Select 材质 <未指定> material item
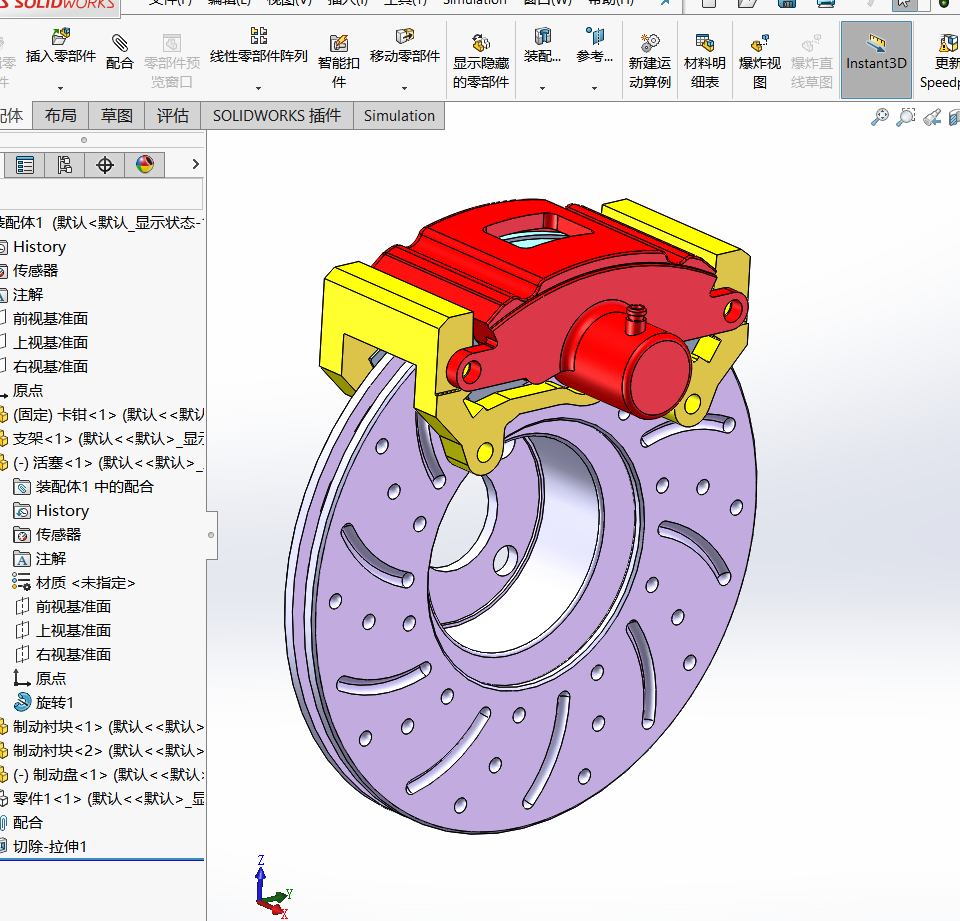The image size is (960, 921). click(x=74, y=582)
